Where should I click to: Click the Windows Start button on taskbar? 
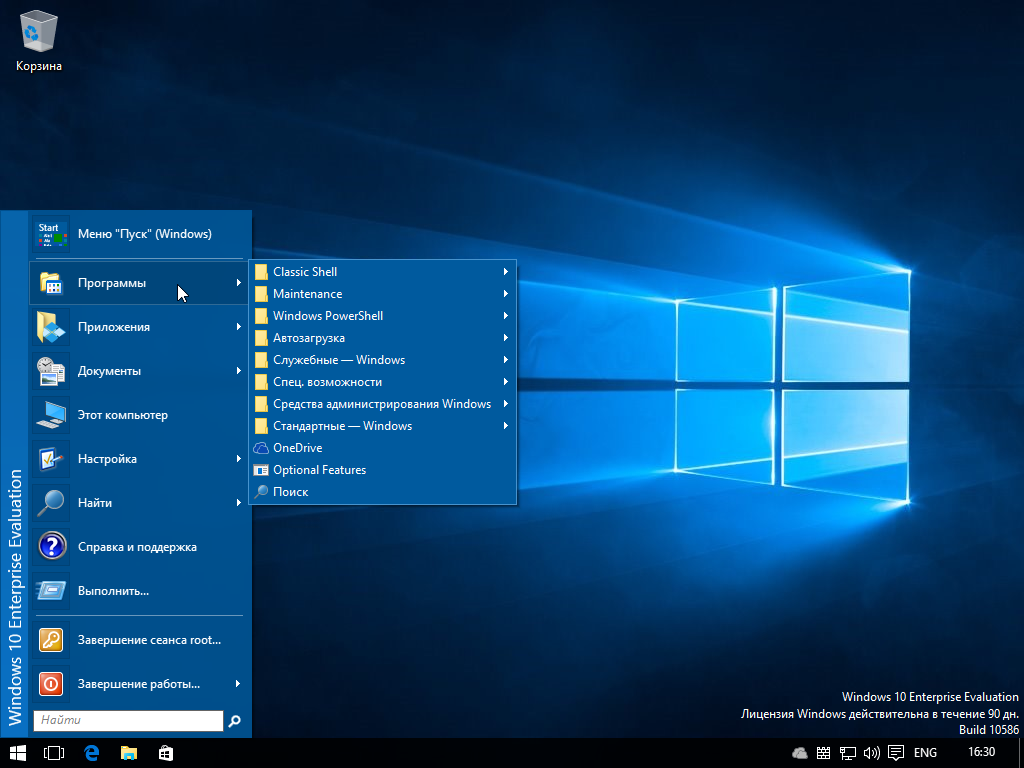[x=18, y=753]
